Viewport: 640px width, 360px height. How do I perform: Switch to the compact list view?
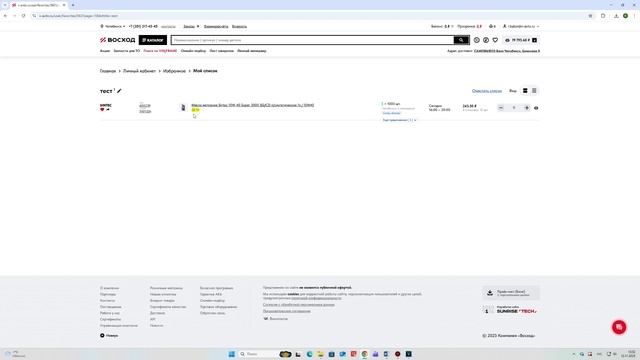(534, 91)
